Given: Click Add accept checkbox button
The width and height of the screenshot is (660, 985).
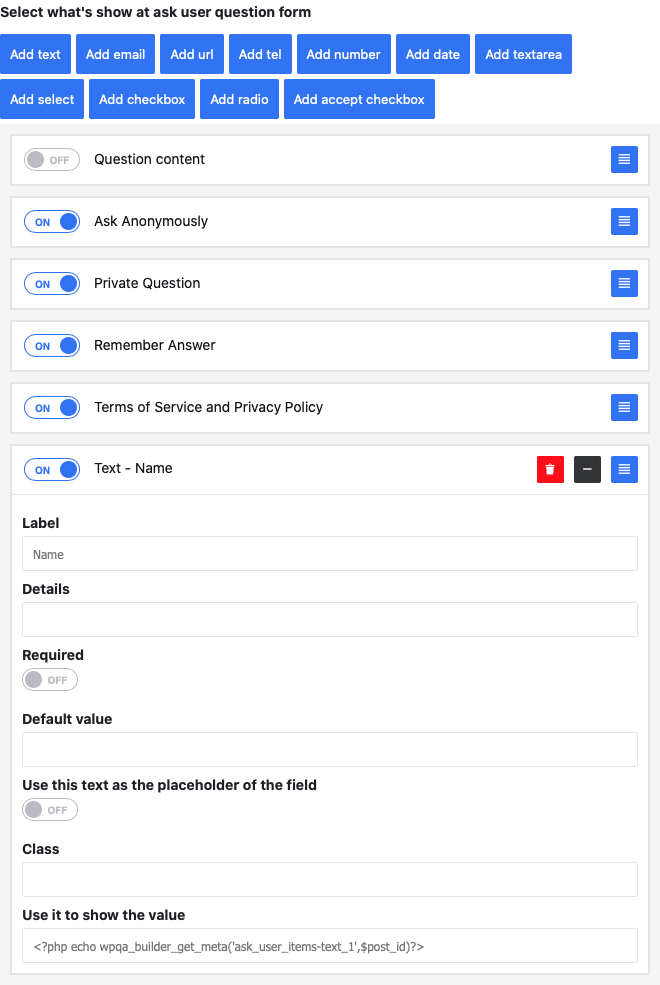Looking at the screenshot, I should point(359,99).
